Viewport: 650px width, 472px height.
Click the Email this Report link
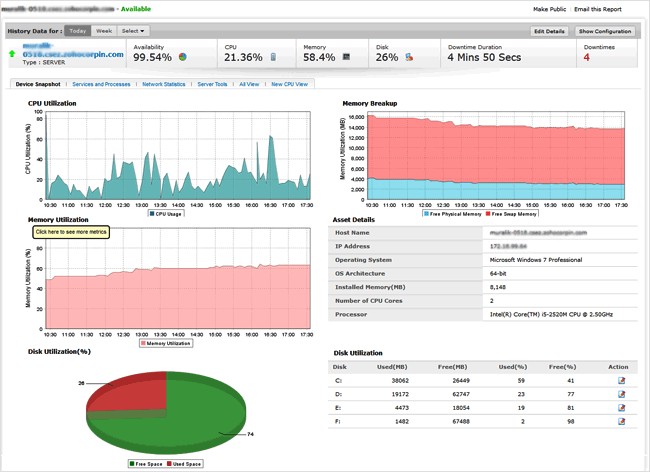pyautogui.click(x=596, y=9)
